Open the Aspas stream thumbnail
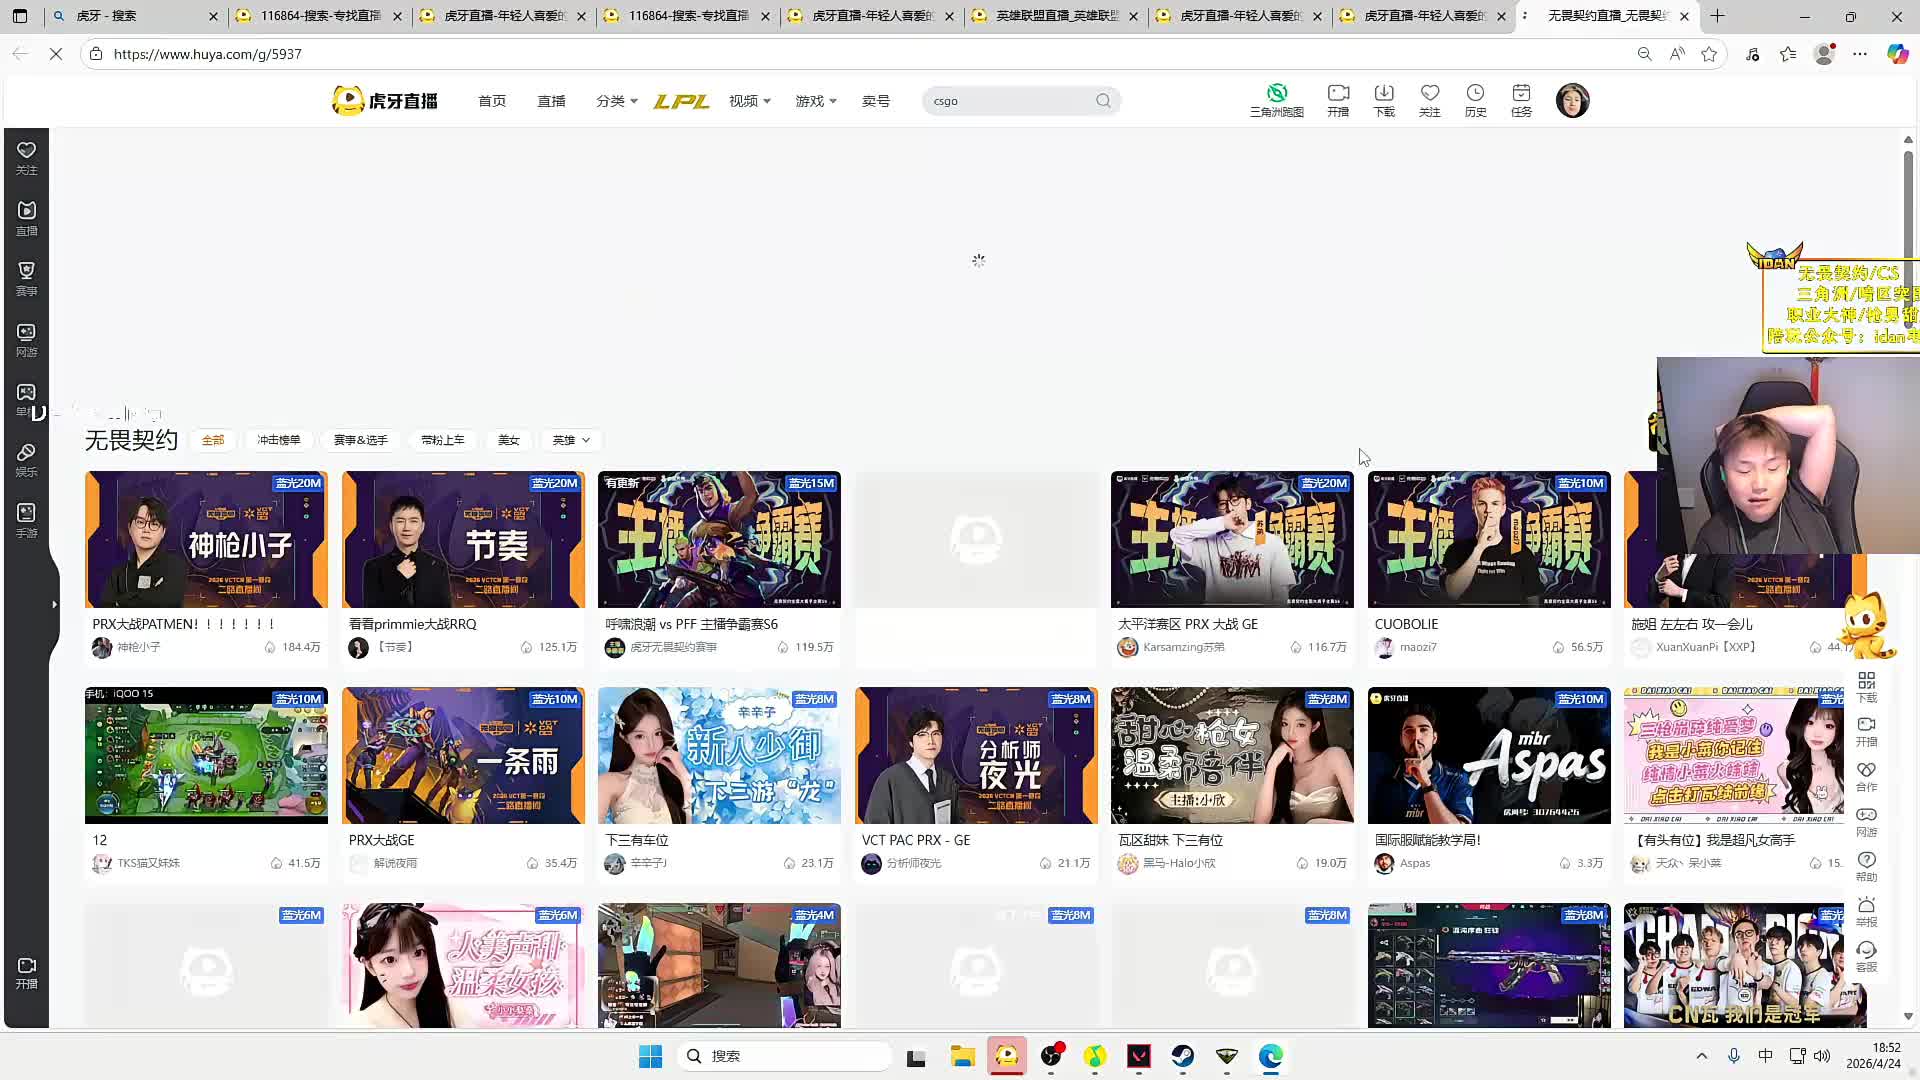This screenshot has height=1080, width=1920. tap(1488, 755)
